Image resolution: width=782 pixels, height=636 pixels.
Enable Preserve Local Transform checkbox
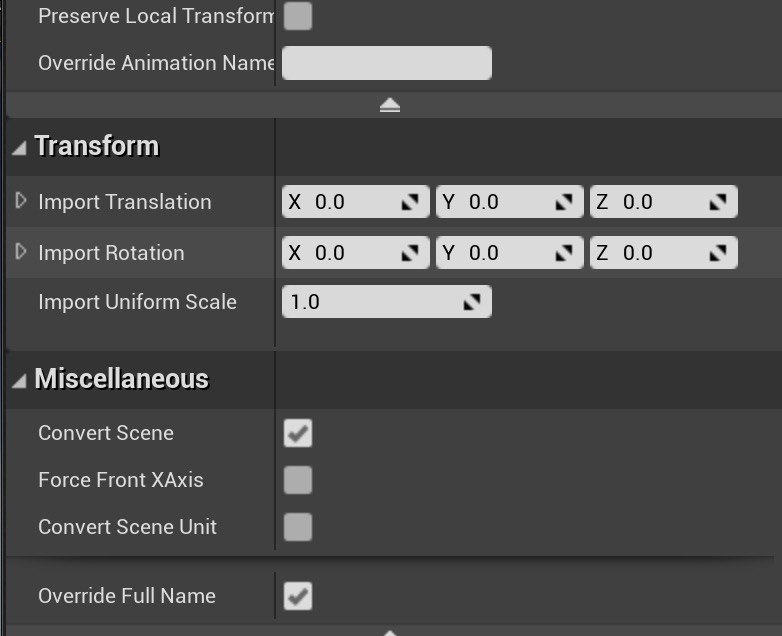[298, 16]
